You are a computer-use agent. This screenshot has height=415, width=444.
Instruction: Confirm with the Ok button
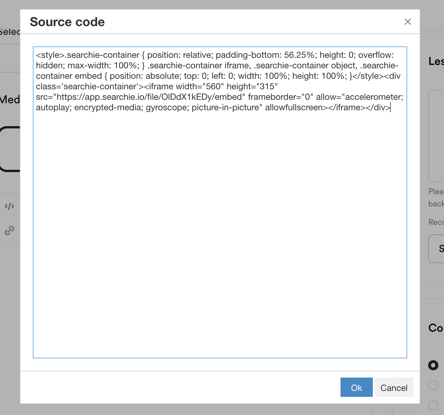tap(356, 387)
